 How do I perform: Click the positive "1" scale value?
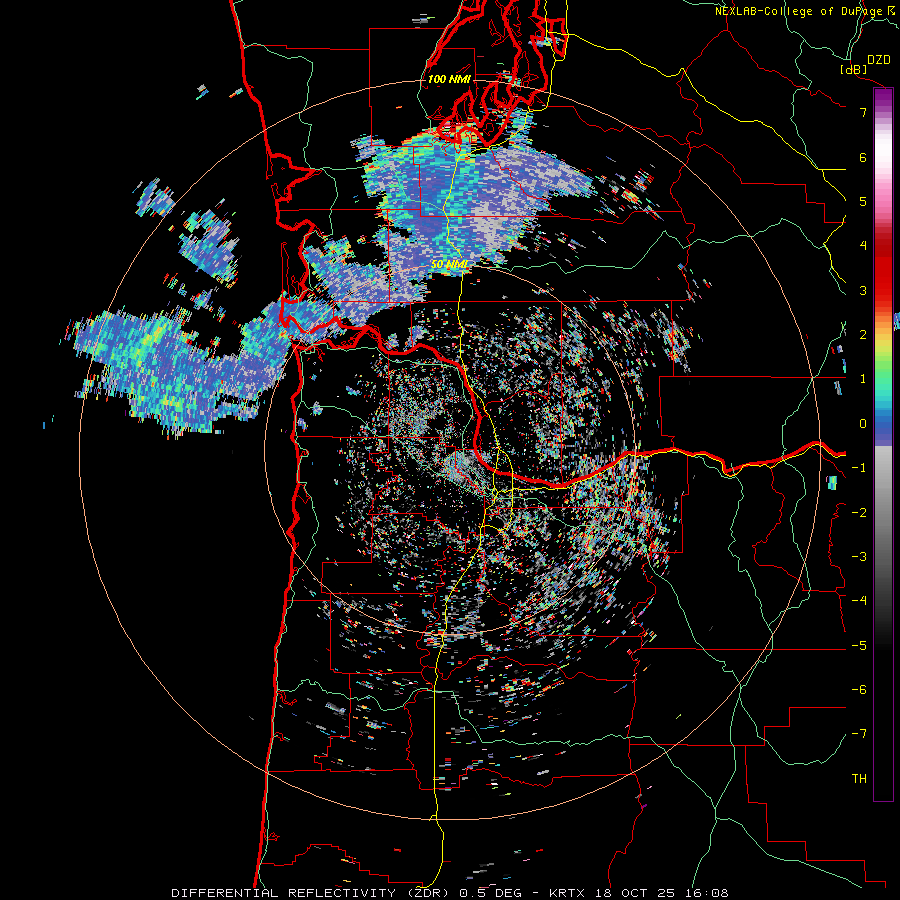pyautogui.click(x=863, y=379)
